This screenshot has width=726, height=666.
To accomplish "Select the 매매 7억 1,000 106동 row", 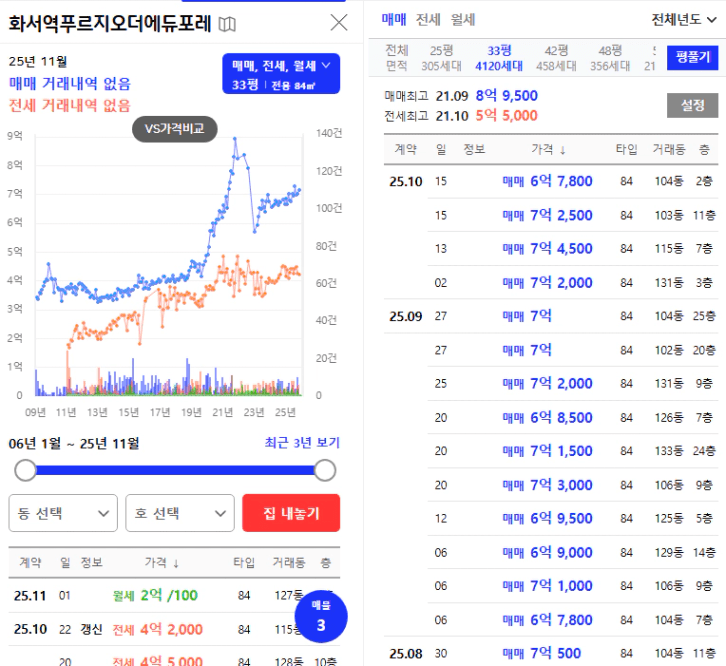I will 573,586.
